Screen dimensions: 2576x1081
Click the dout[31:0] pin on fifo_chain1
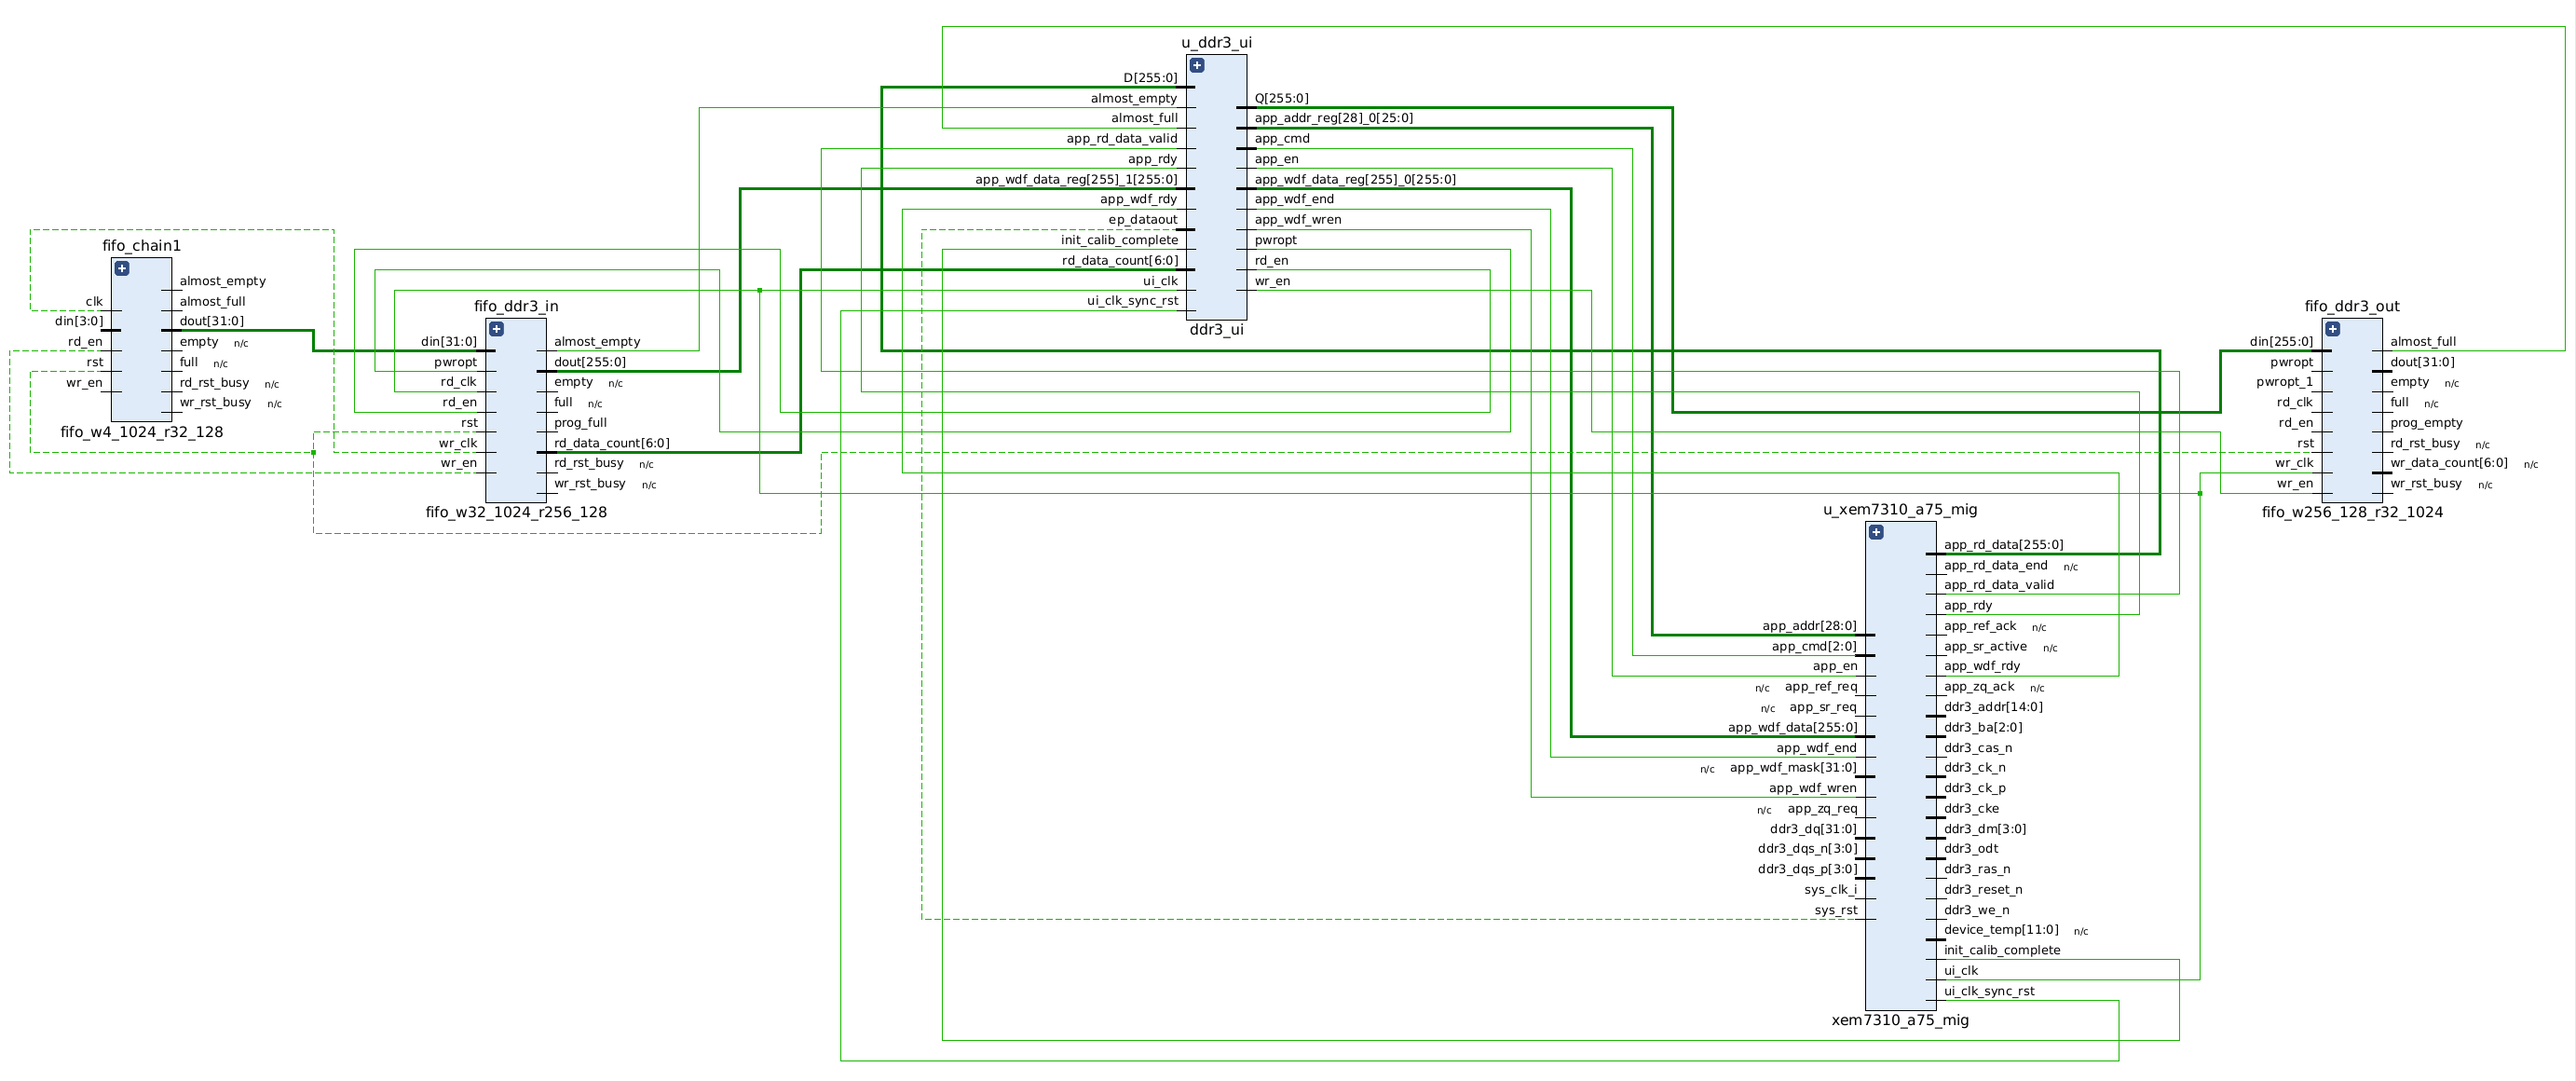[211, 321]
